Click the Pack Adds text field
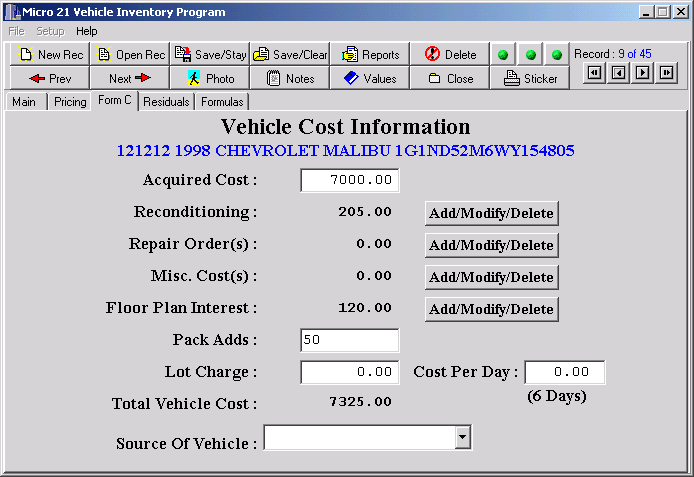The height and width of the screenshot is (477, 694). (x=350, y=340)
